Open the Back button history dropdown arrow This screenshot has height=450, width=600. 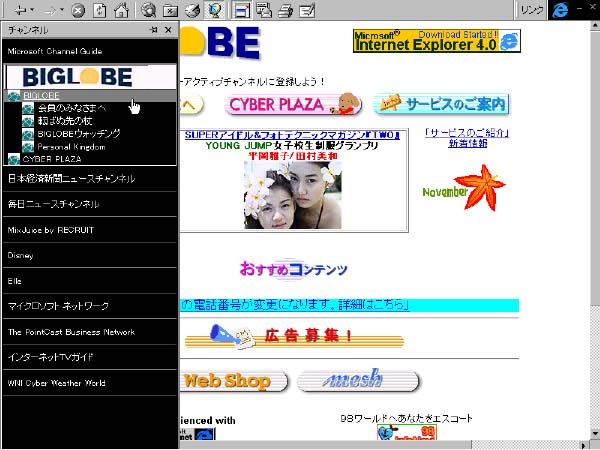point(32,10)
